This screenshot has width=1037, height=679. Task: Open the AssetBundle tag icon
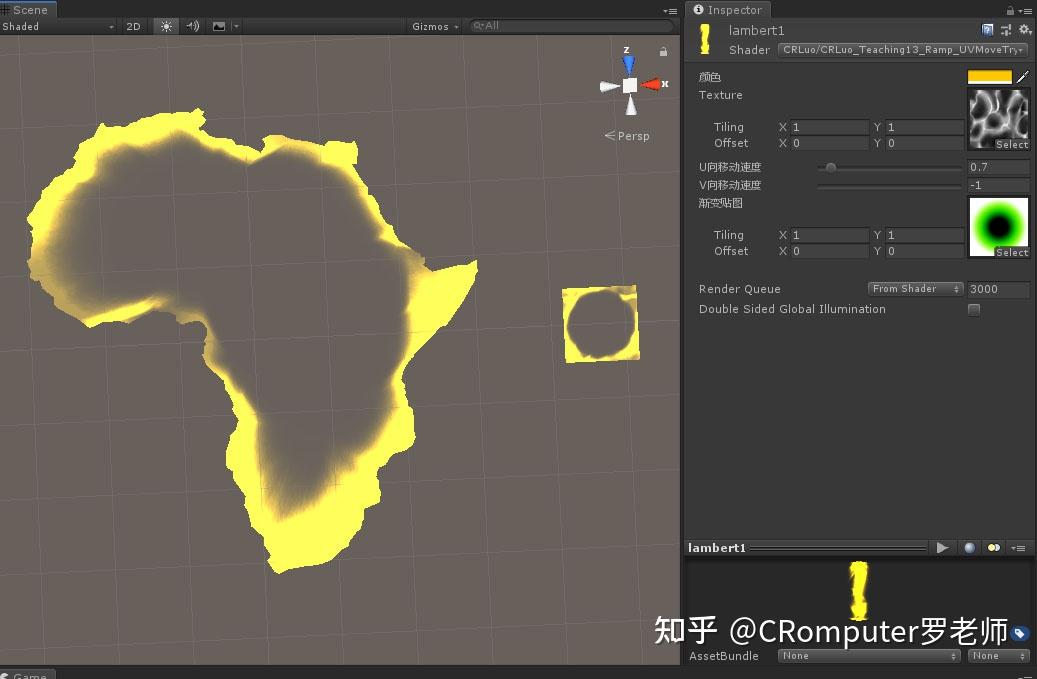(1018, 633)
